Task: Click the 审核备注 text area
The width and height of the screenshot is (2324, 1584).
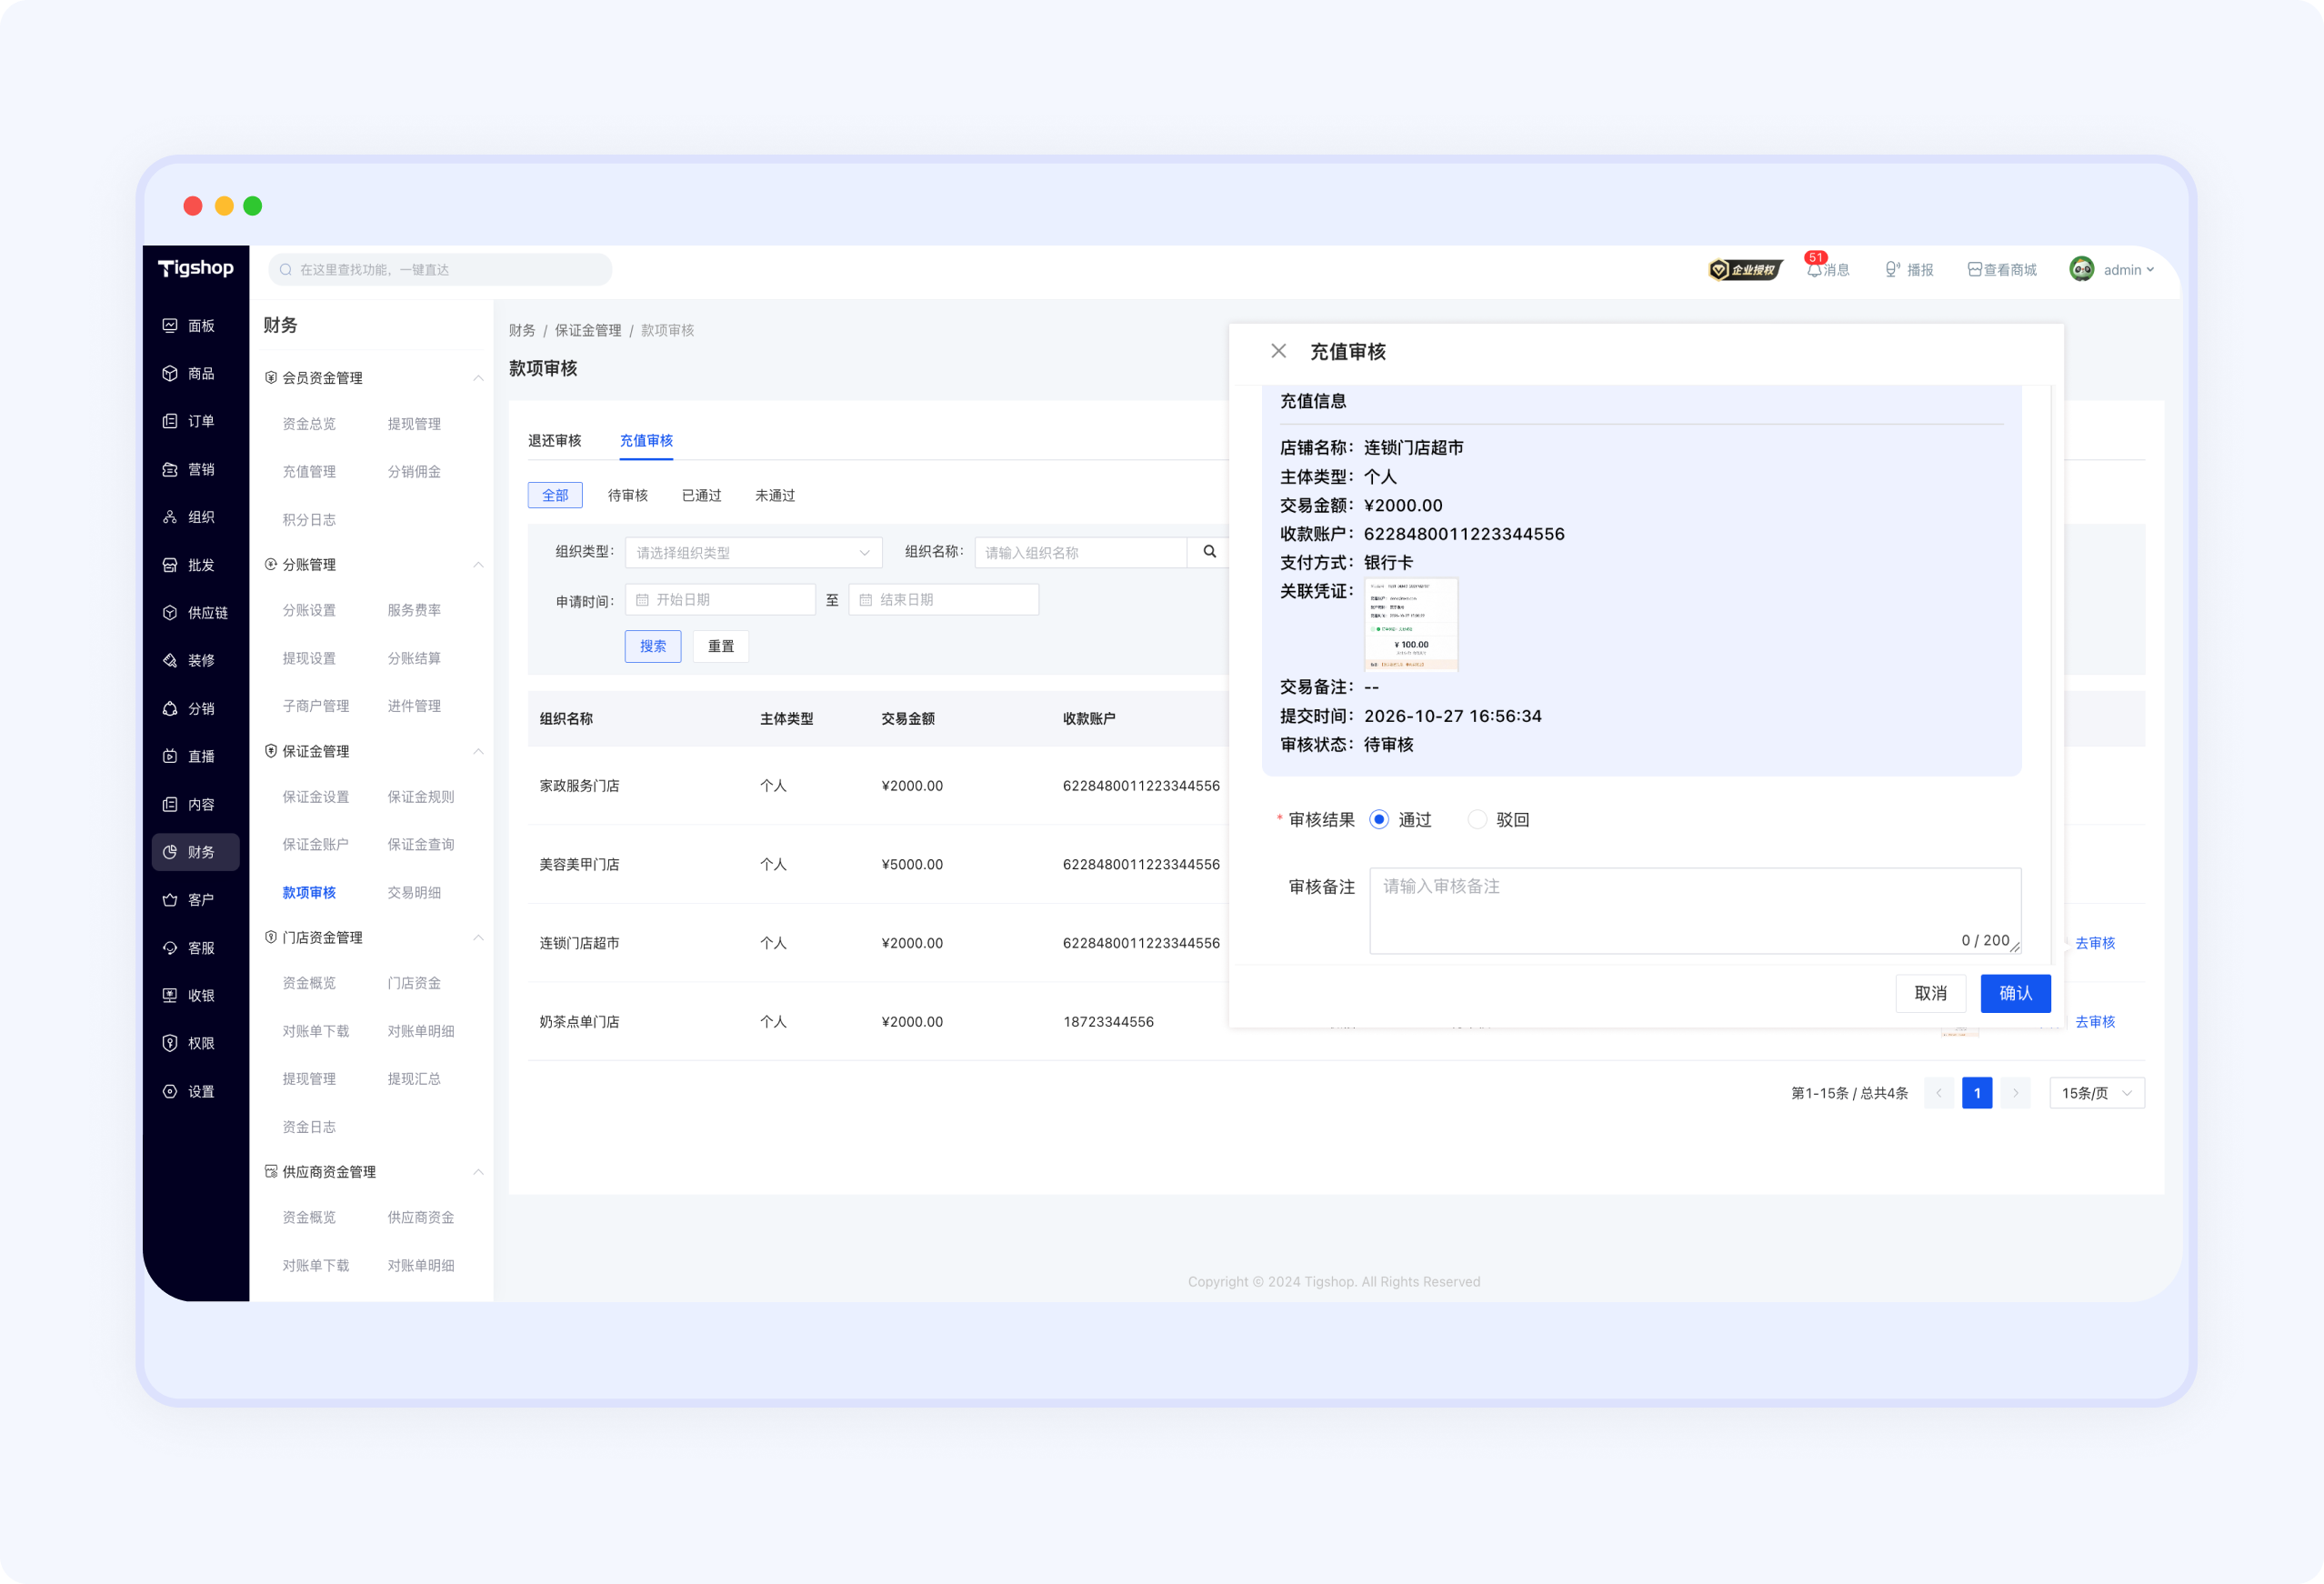Action: [x=1695, y=910]
